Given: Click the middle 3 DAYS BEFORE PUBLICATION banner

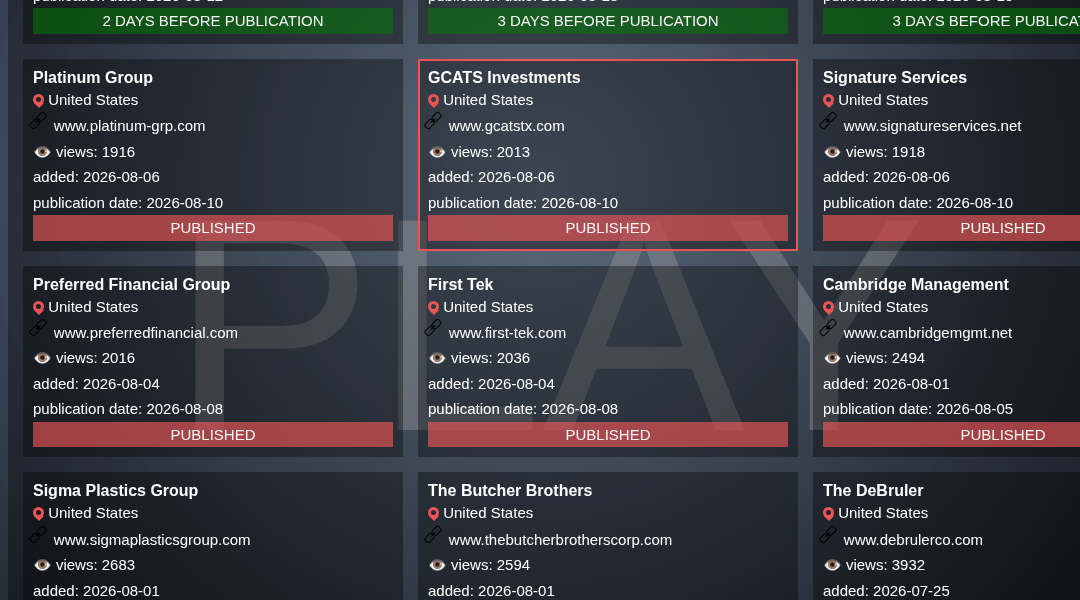Looking at the screenshot, I should click(x=608, y=21).
